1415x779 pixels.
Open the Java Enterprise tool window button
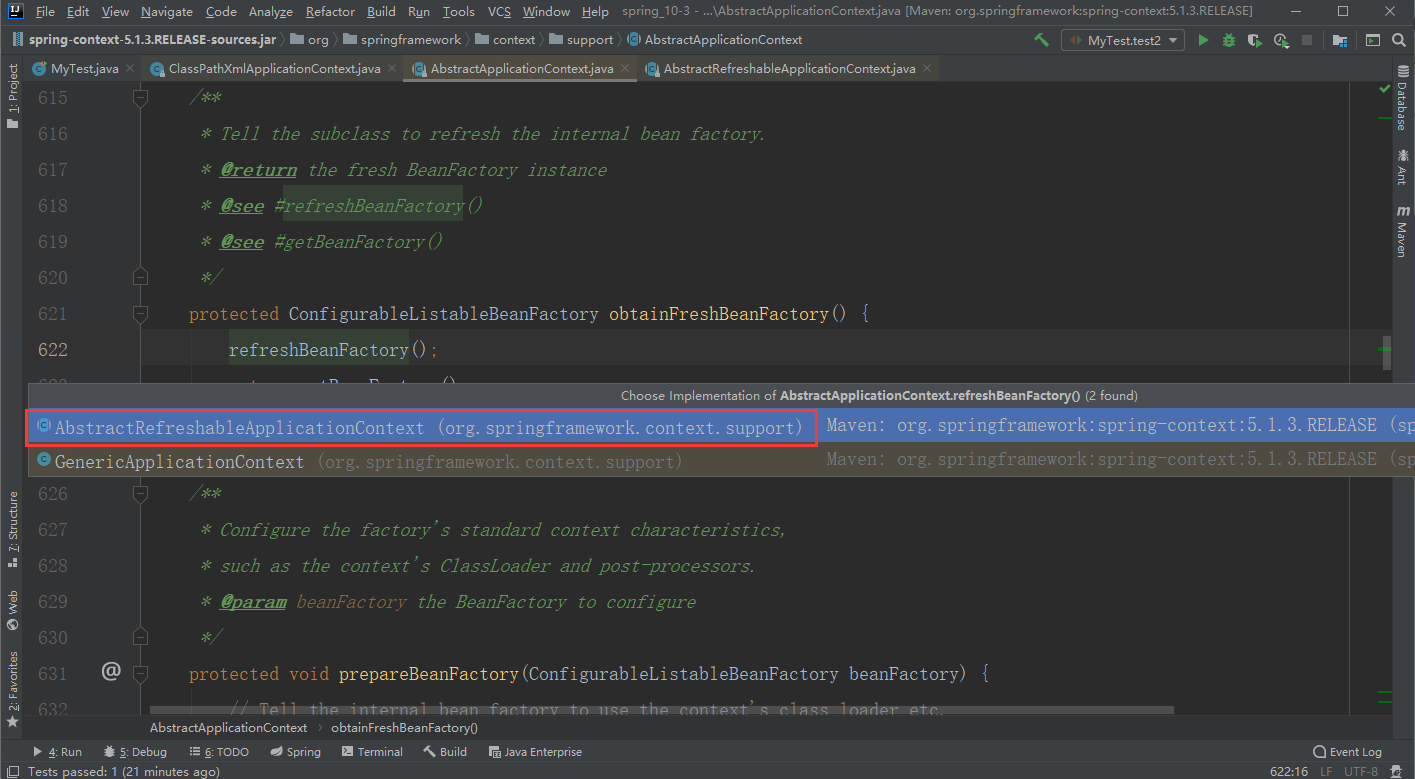(535, 752)
